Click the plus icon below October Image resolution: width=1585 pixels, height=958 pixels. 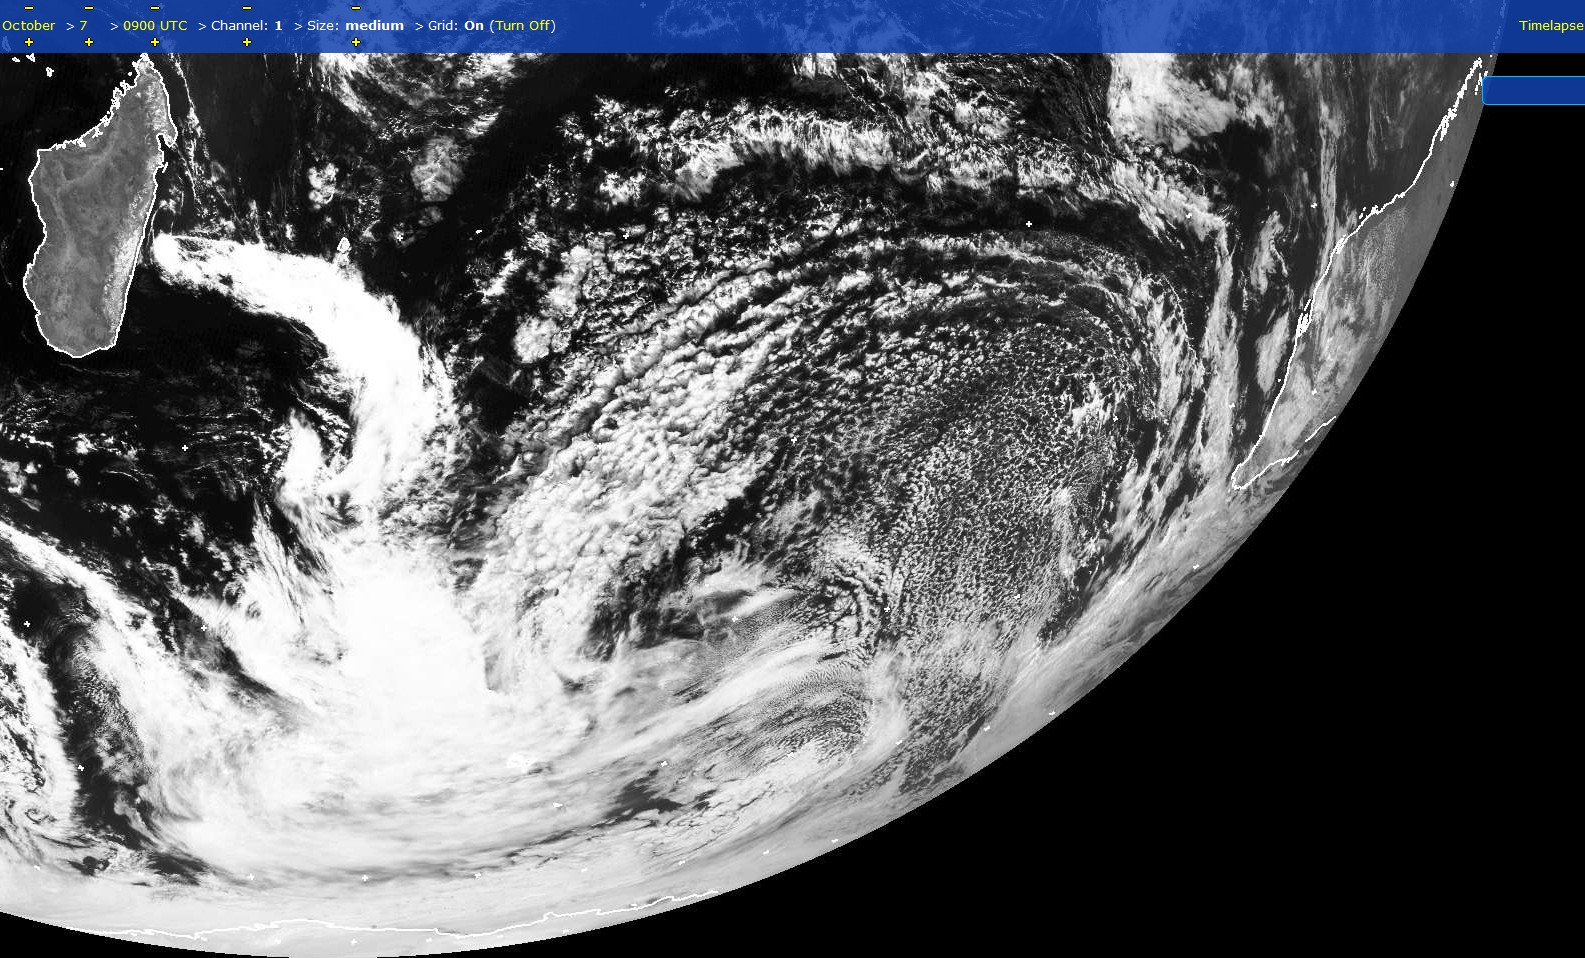pyautogui.click(x=29, y=42)
